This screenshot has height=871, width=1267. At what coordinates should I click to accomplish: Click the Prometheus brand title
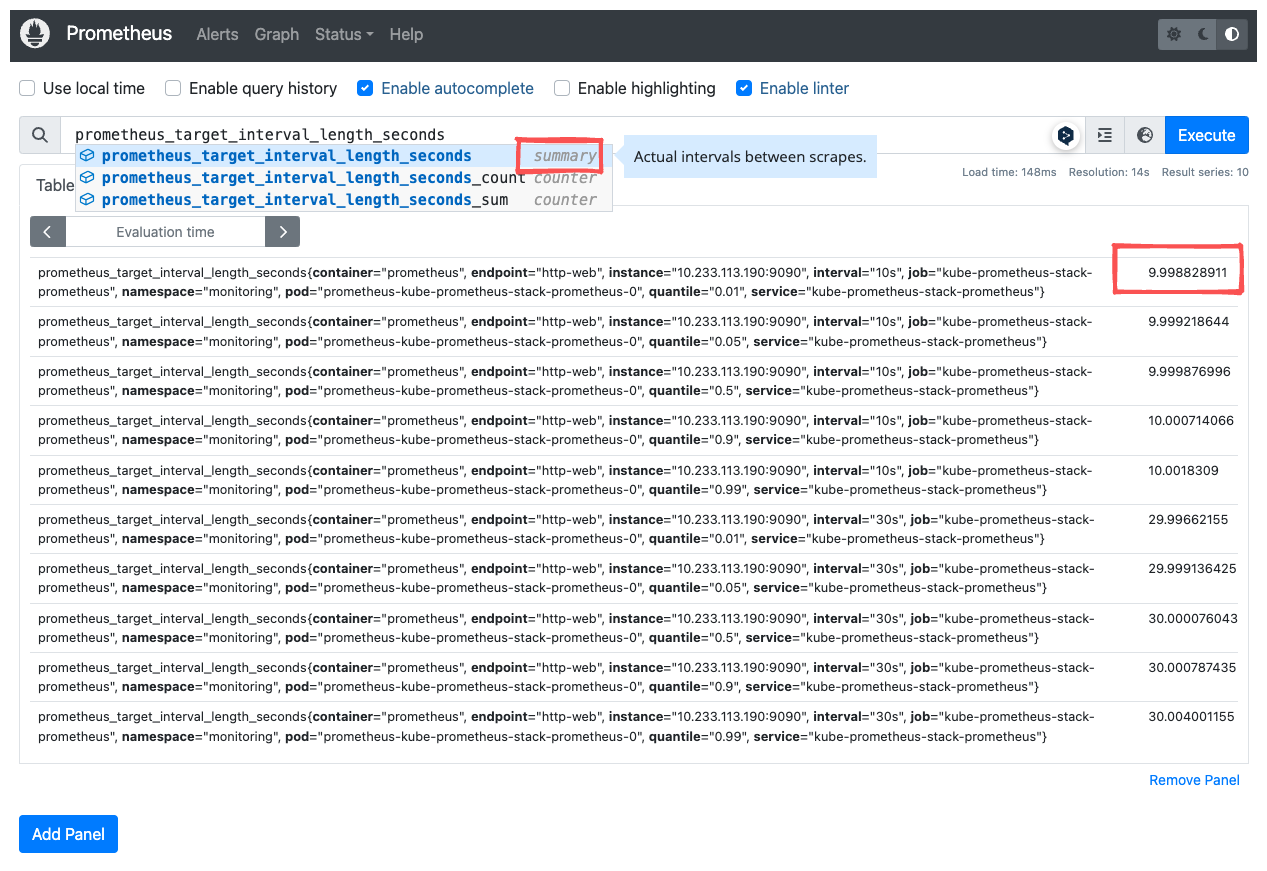(x=119, y=33)
